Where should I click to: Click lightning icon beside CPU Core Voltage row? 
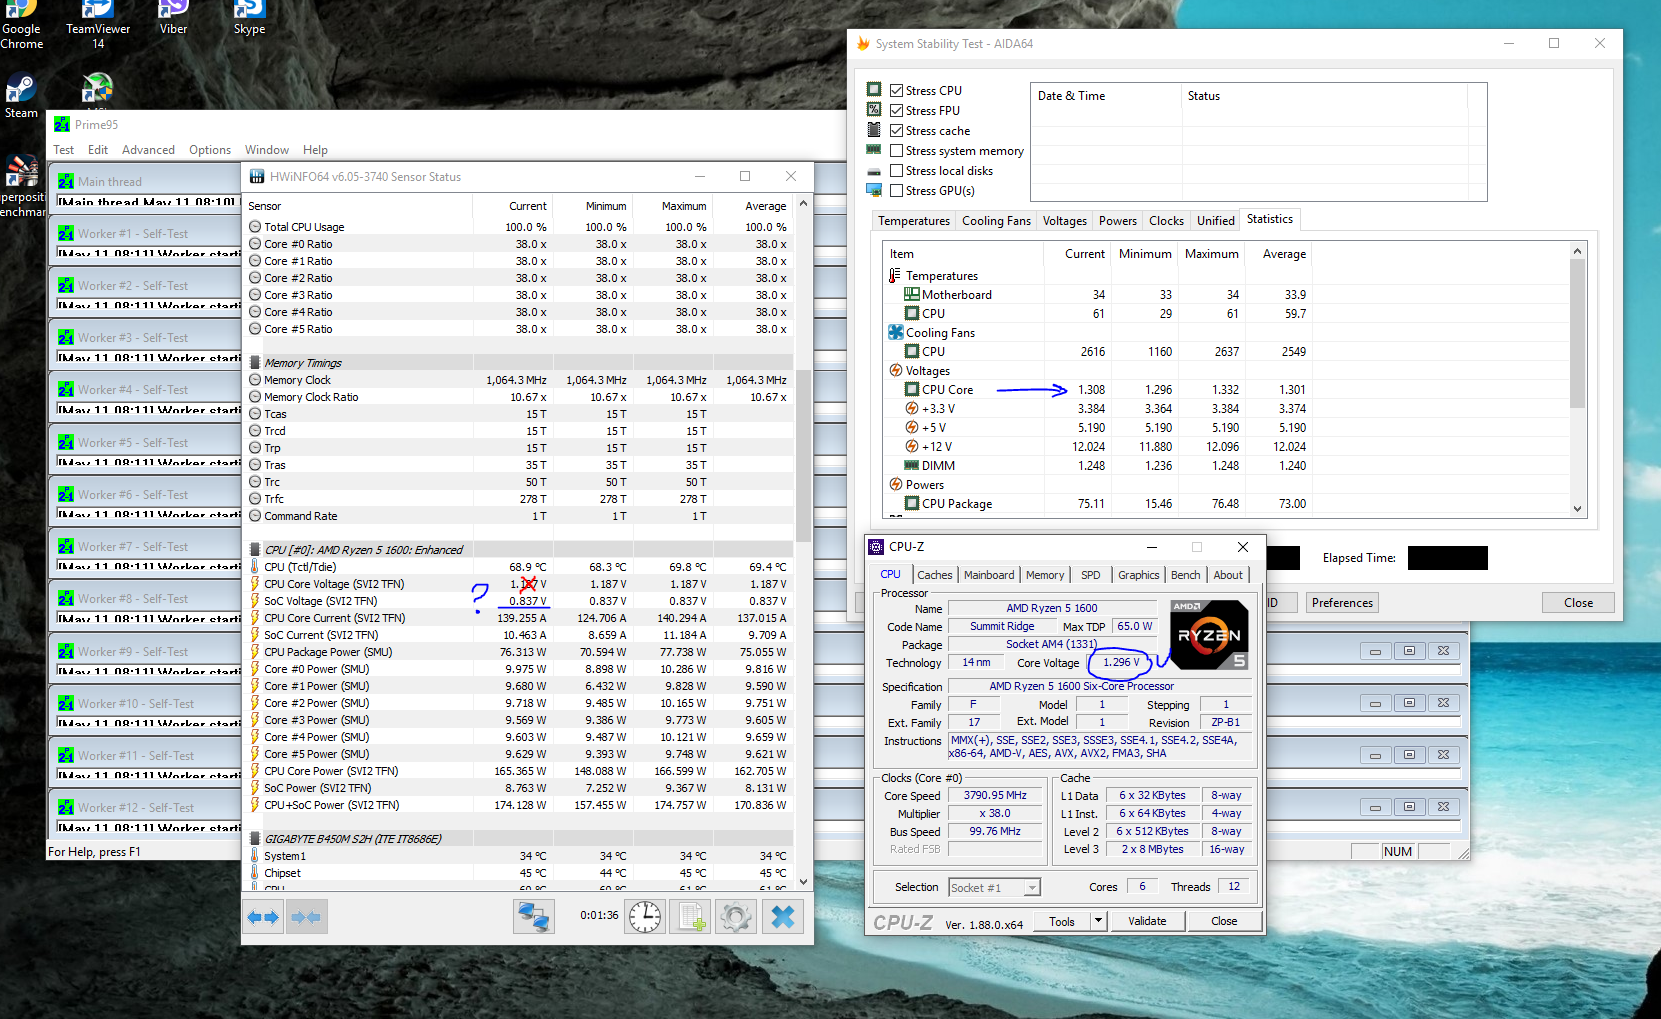point(255,584)
